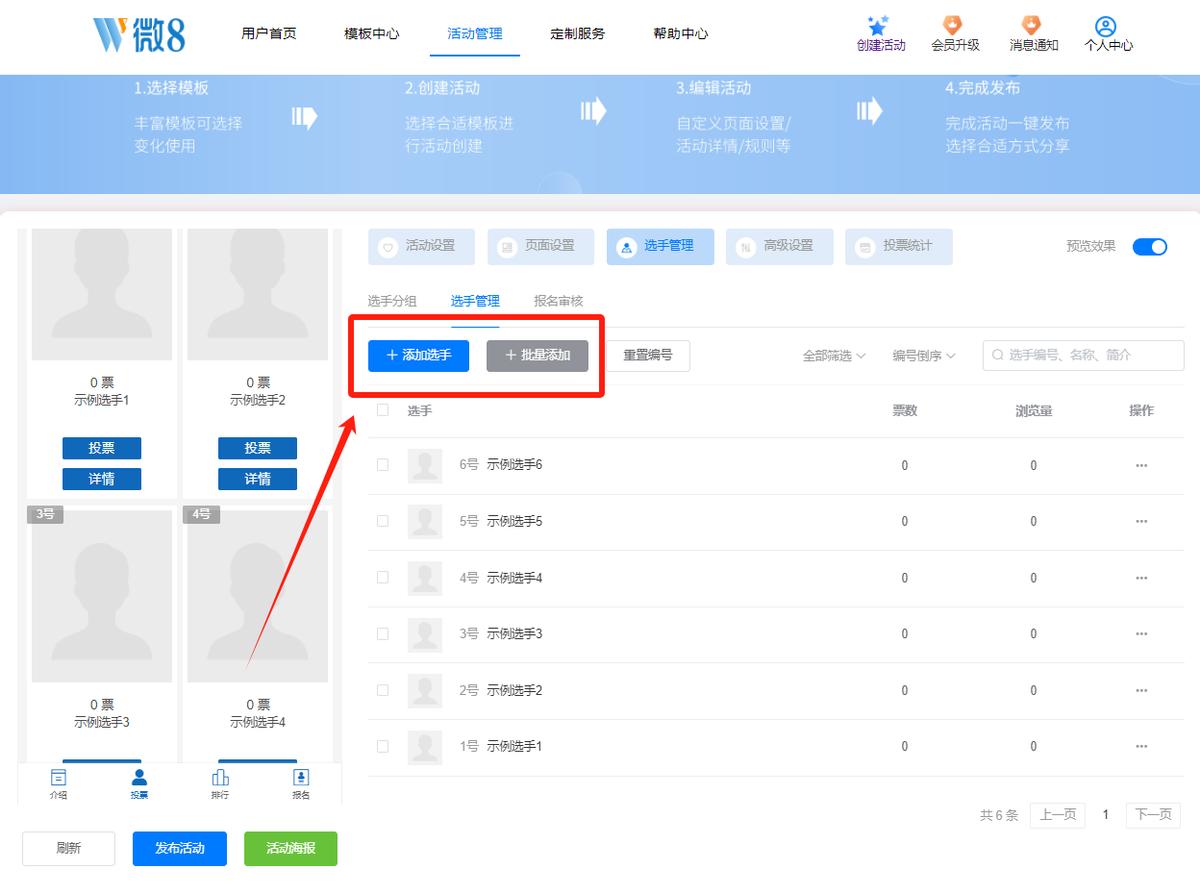The image size is (1200, 888).
Task: Click the 微8 logo
Action: pyautogui.click(x=139, y=33)
